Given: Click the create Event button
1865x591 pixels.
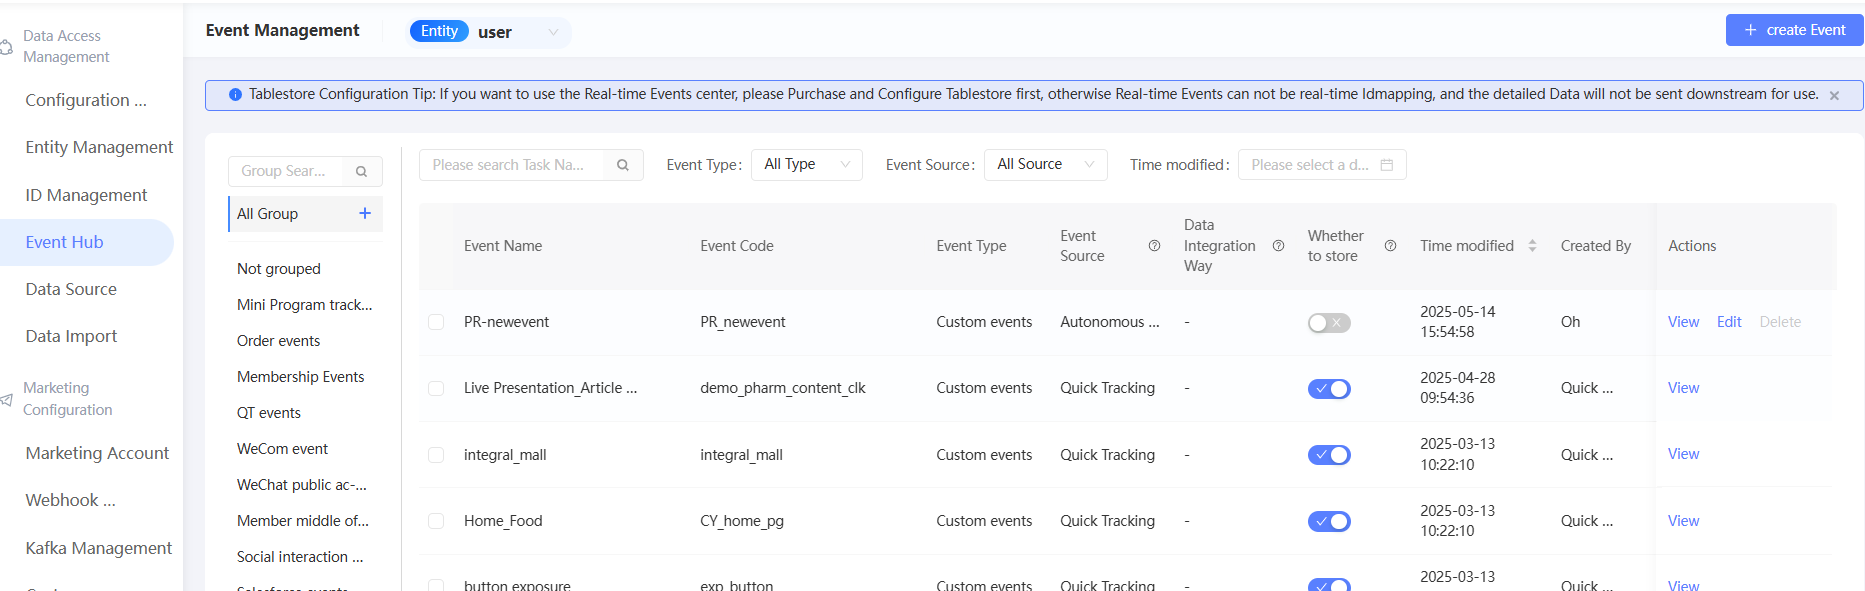Looking at the screenshot, I should (x=1794, y=30).
